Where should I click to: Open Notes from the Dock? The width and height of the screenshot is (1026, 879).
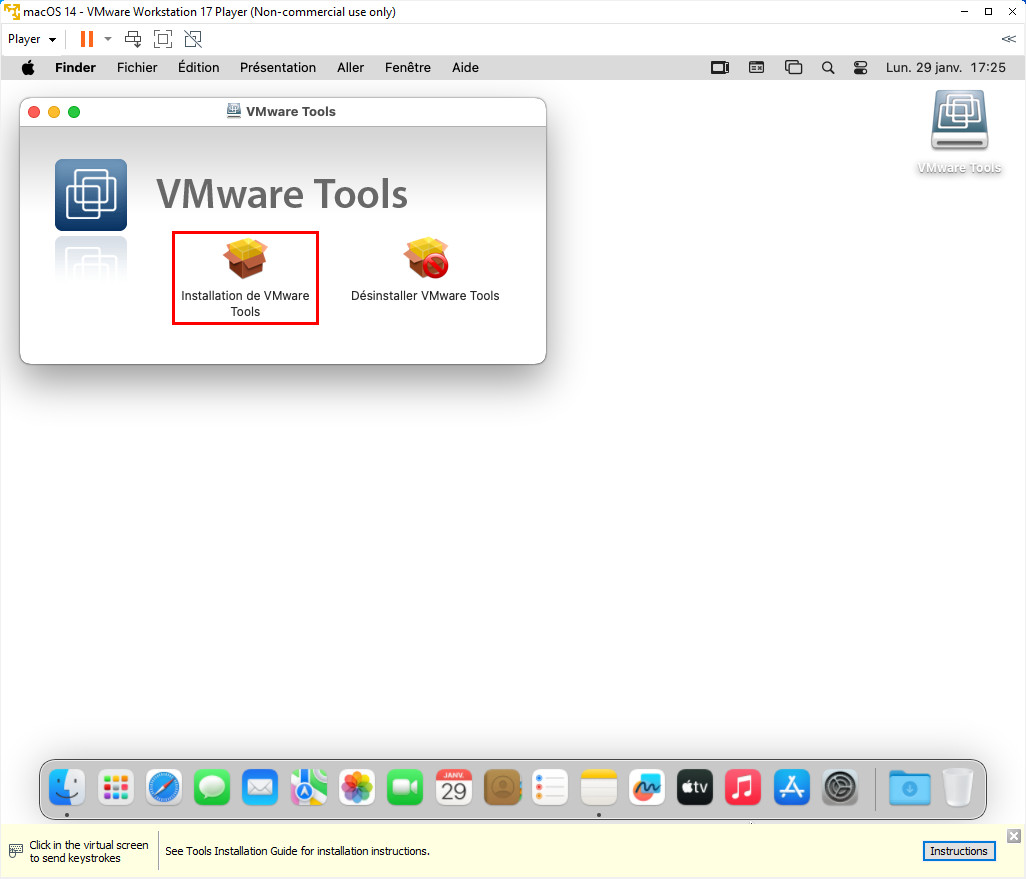coord(599,787)
